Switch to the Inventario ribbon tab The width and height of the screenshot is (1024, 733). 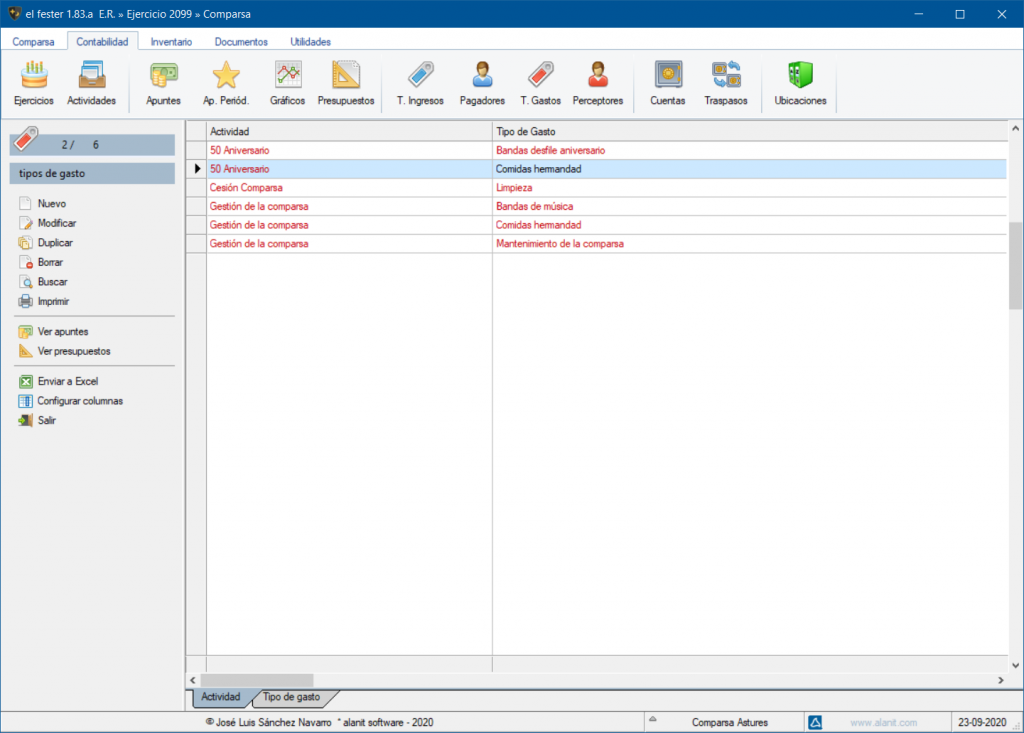[x=171, y=42]
